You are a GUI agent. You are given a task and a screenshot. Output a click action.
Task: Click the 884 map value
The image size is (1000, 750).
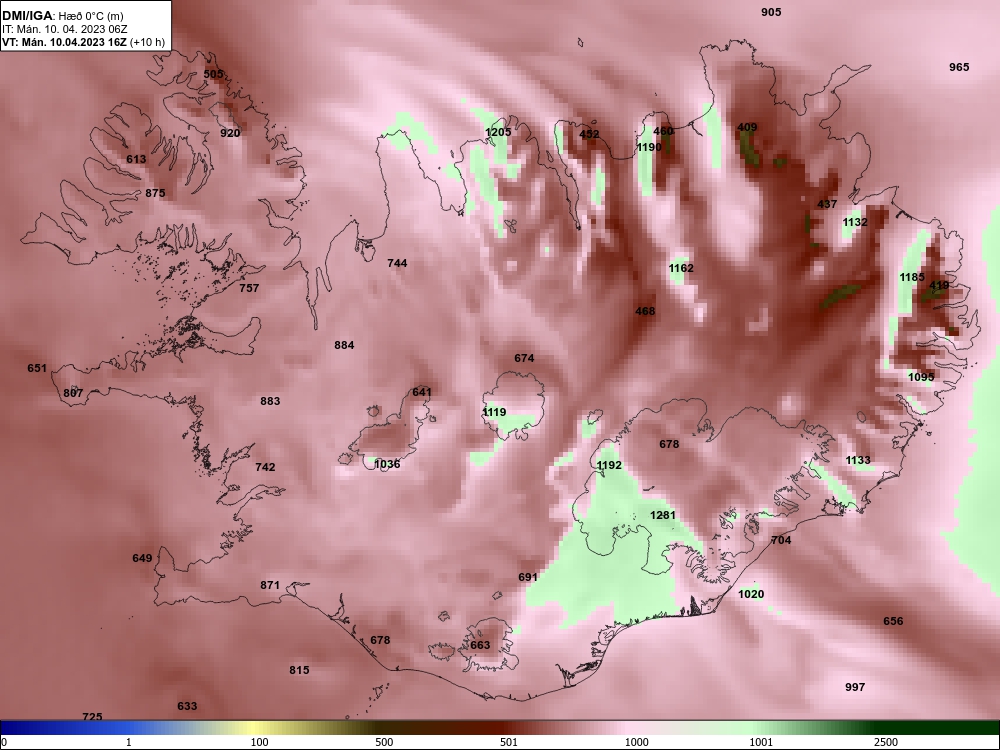coord(344,346)
